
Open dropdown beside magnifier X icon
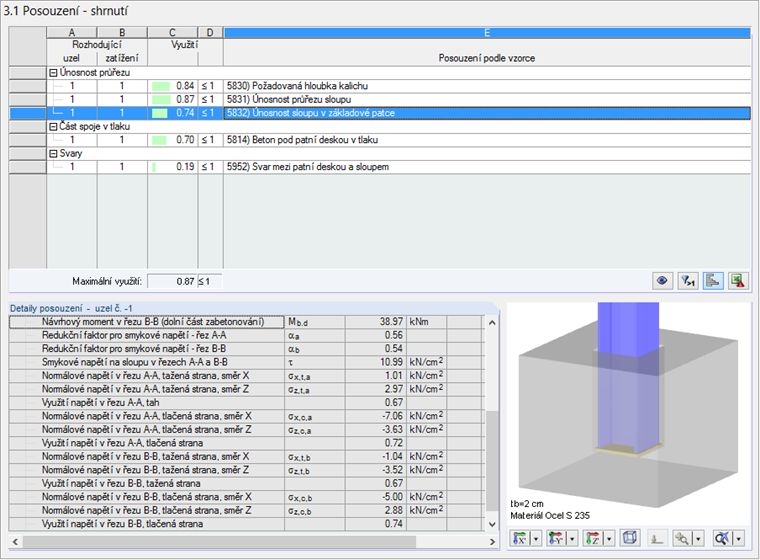click(x=739, y=538)
